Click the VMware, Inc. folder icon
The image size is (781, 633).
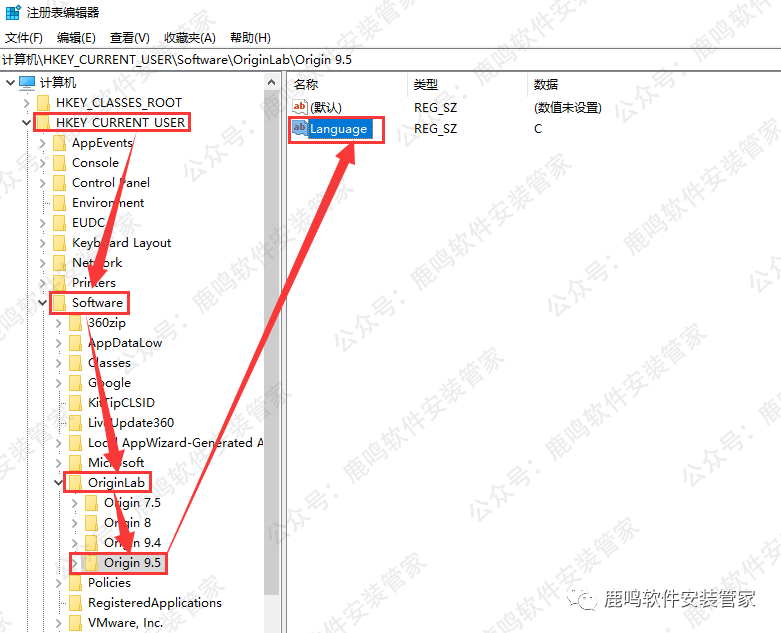pos(75,623)
